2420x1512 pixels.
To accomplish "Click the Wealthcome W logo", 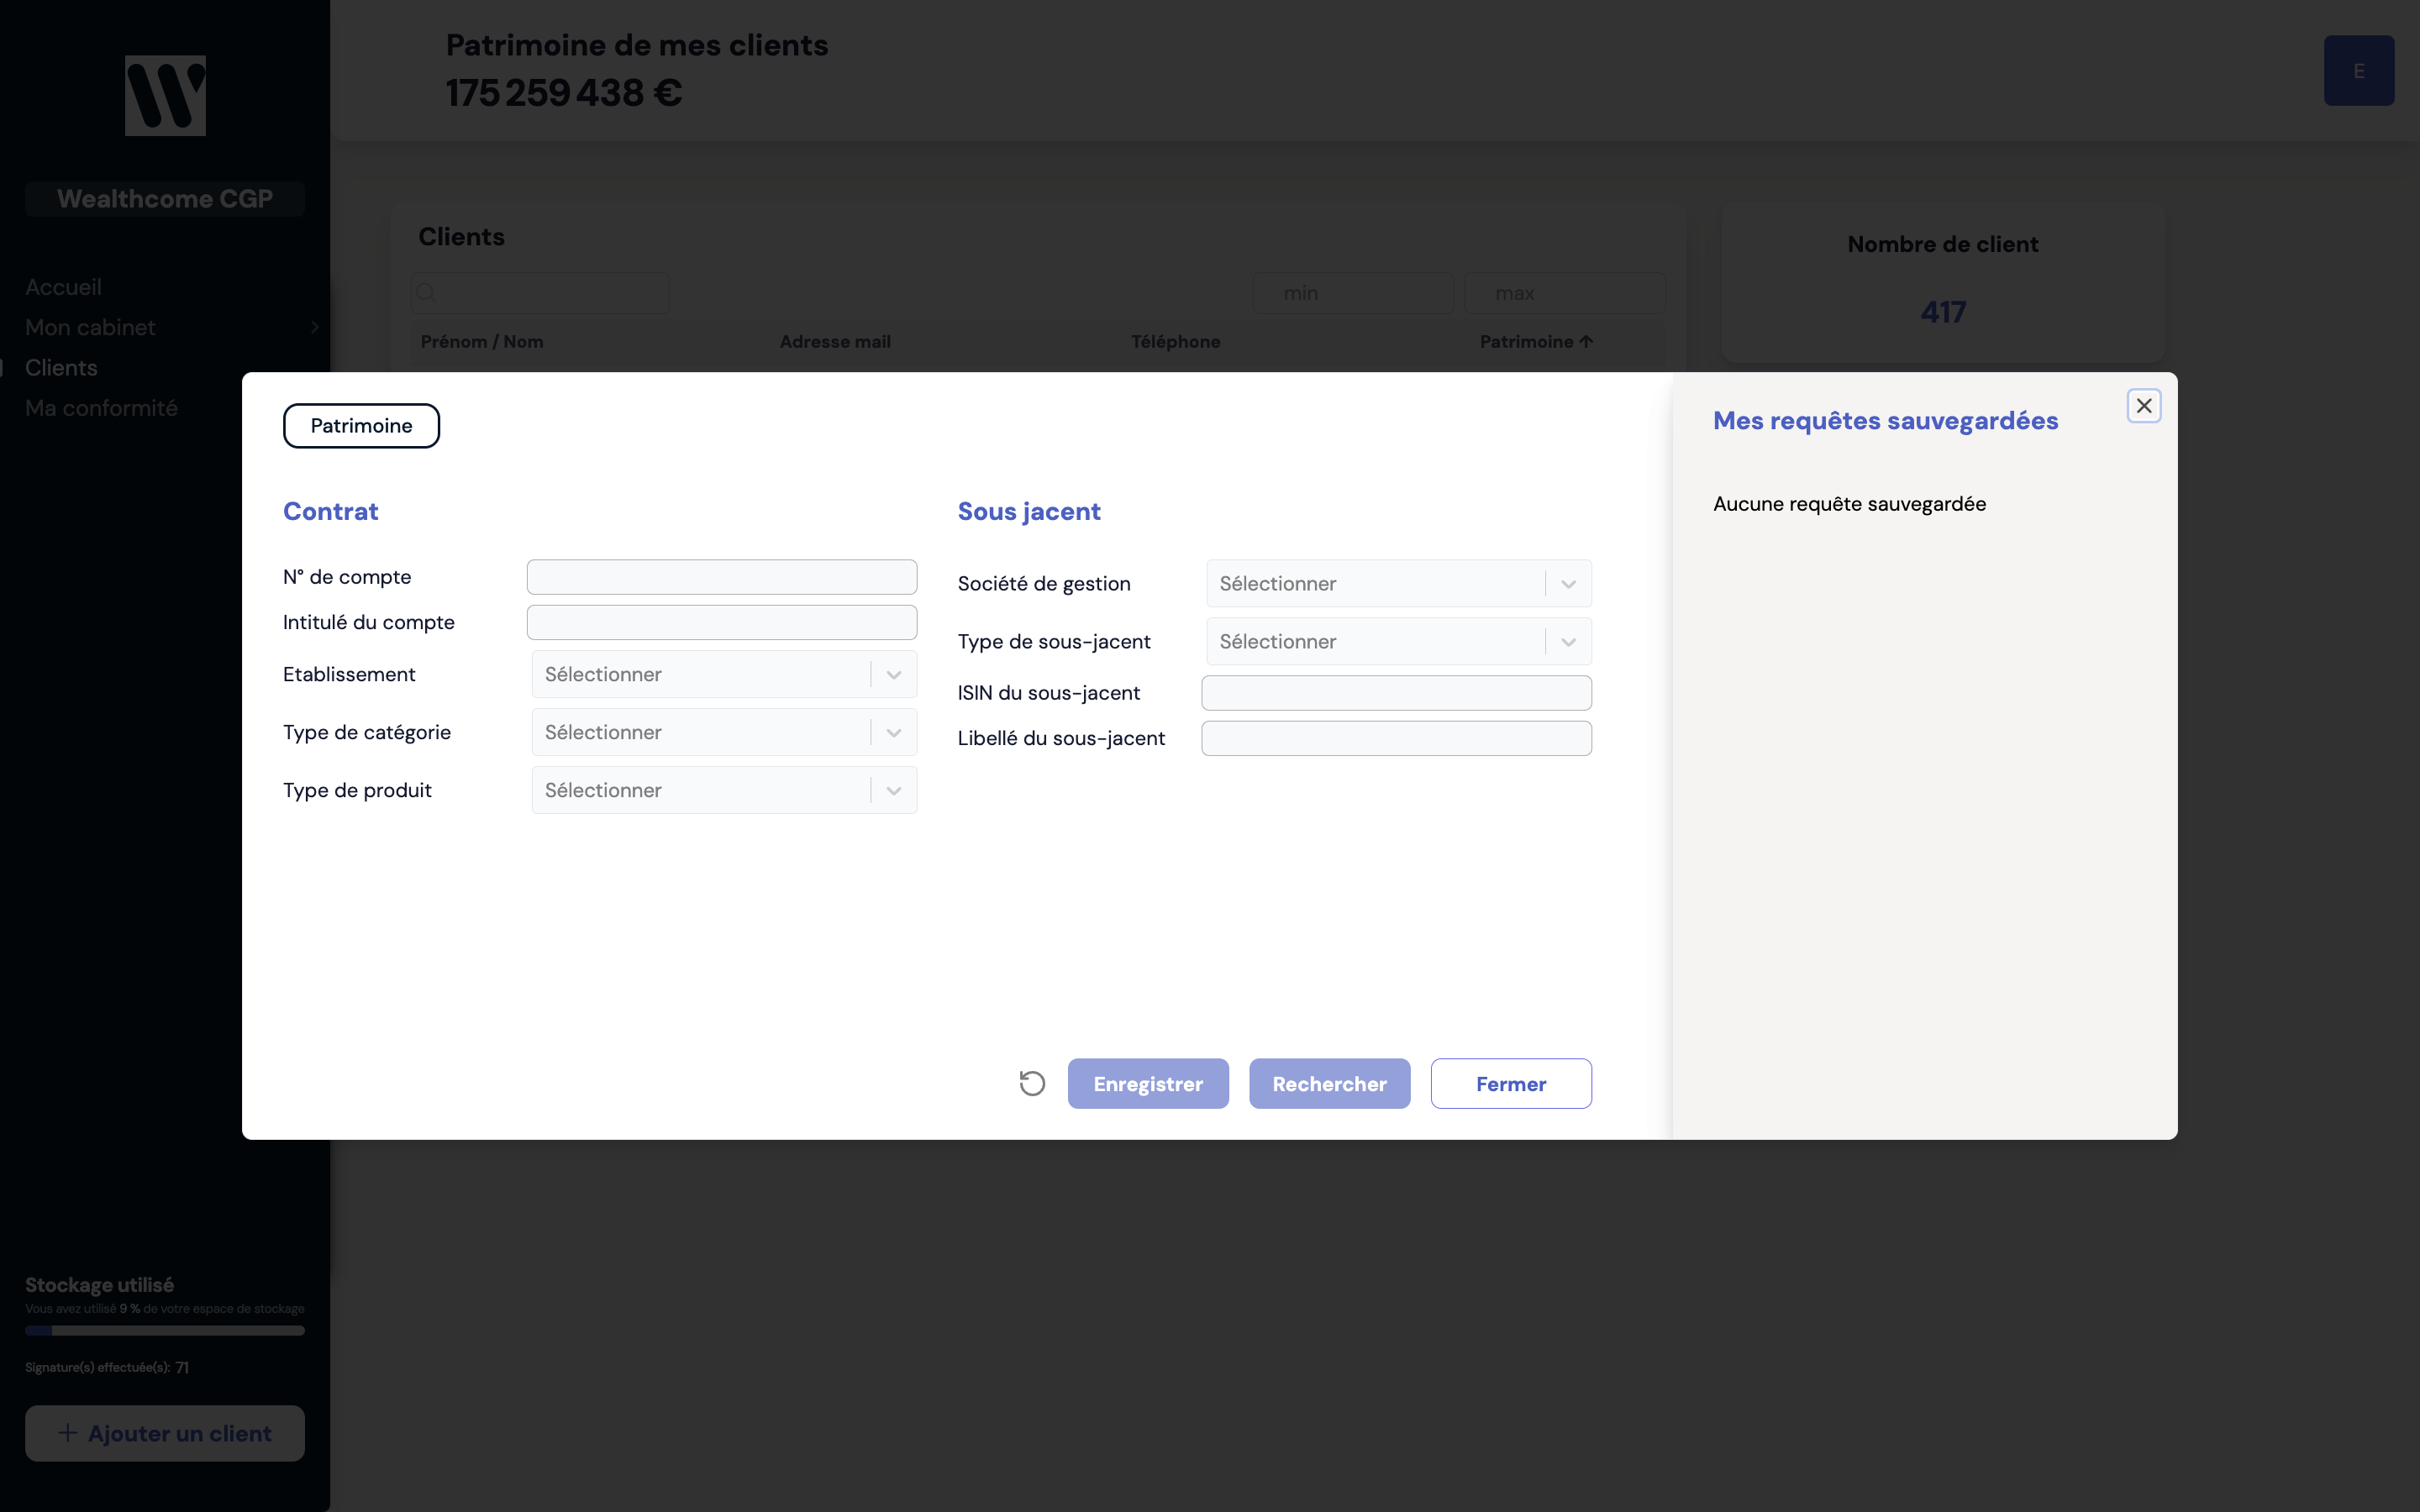I will [x=165, y=96].
